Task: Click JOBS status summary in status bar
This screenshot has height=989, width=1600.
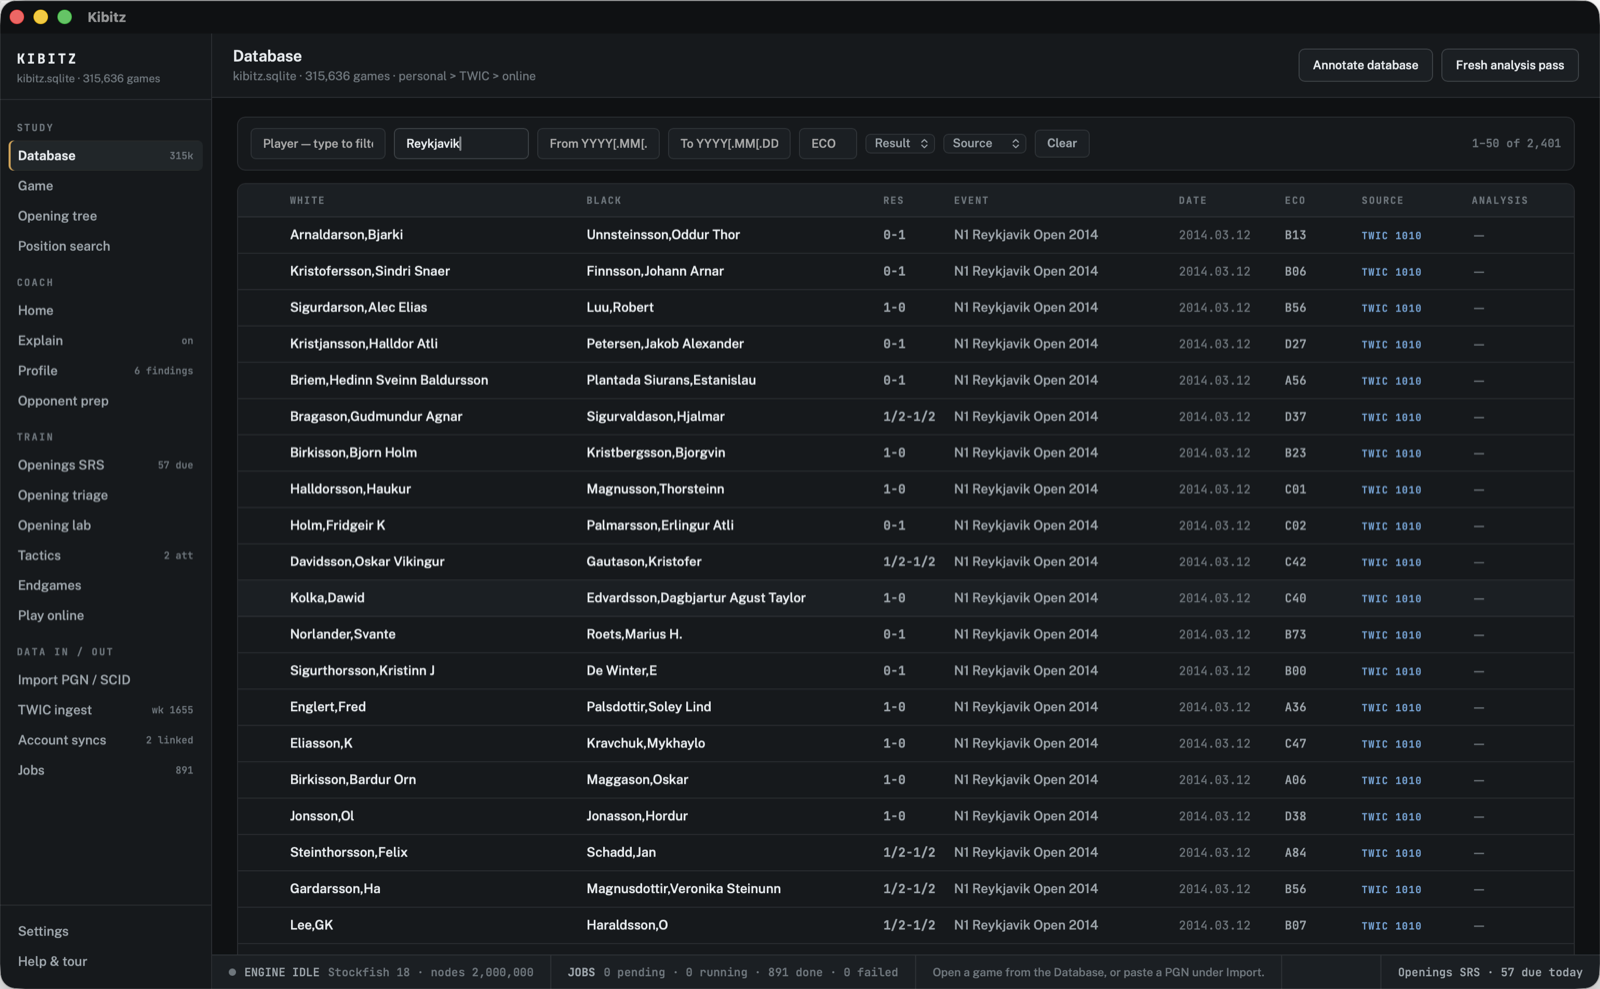Action: click(x=732, y=972)
